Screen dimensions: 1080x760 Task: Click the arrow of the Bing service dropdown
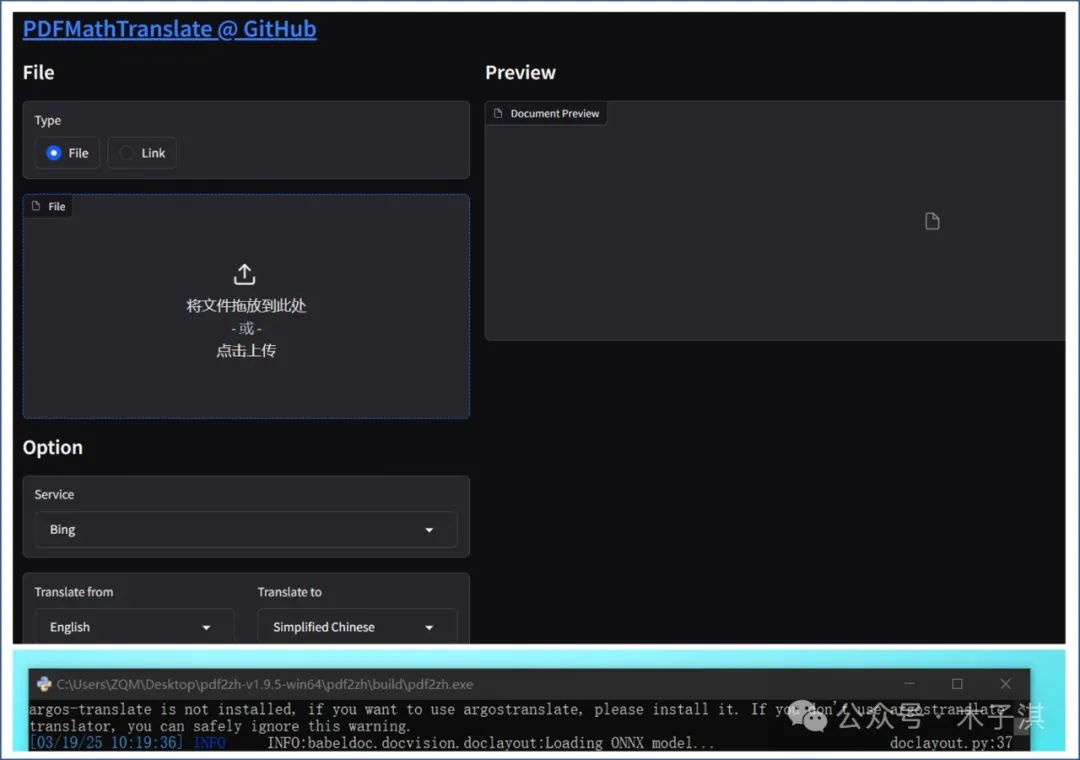coord(429,530)
